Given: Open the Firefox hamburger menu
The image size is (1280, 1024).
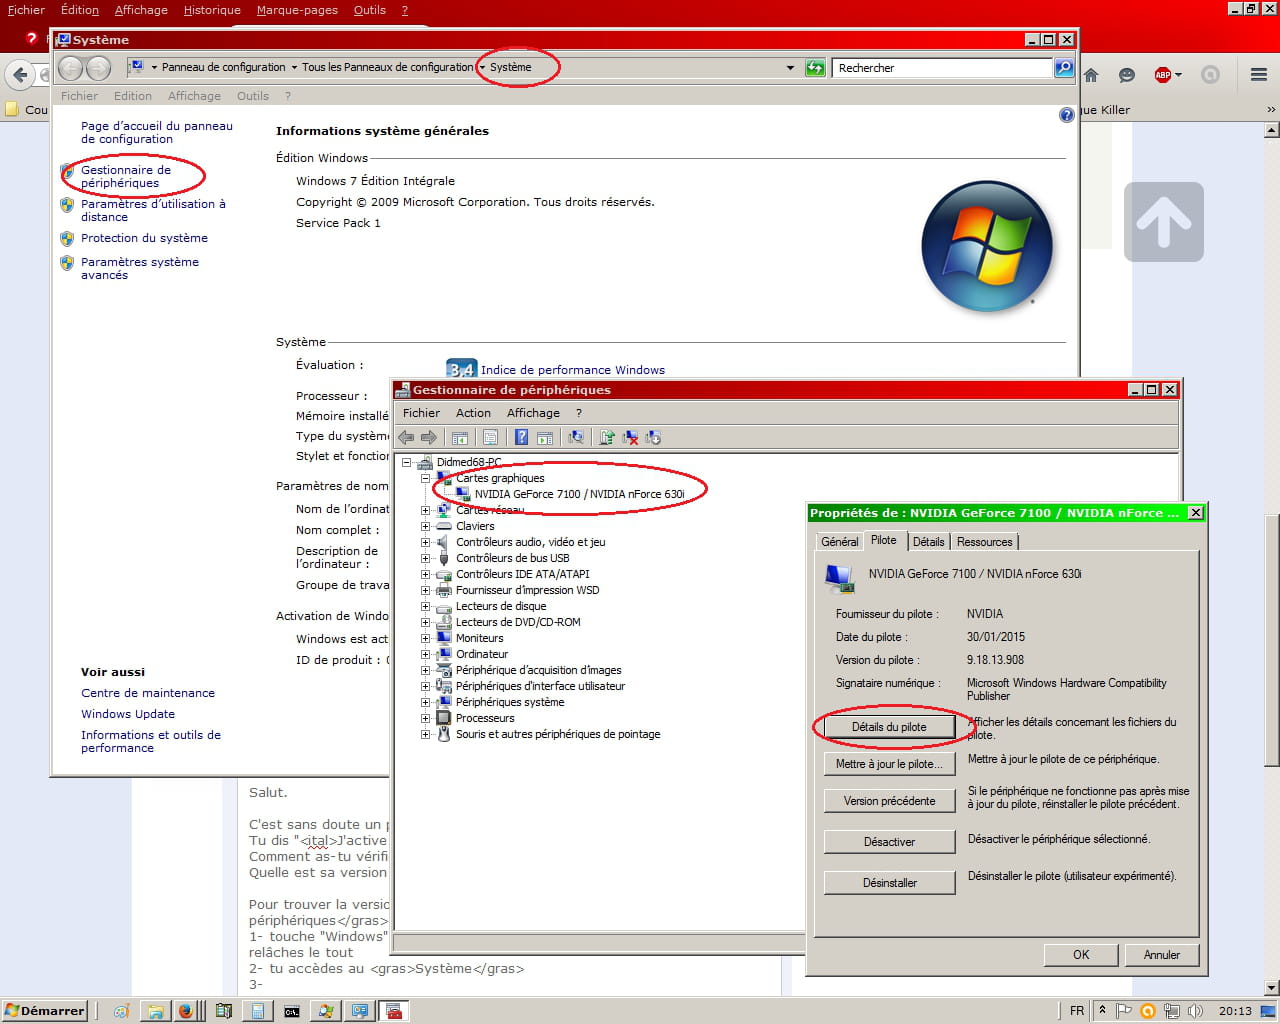Looking at the screenshot, I should click(1259, 75).
